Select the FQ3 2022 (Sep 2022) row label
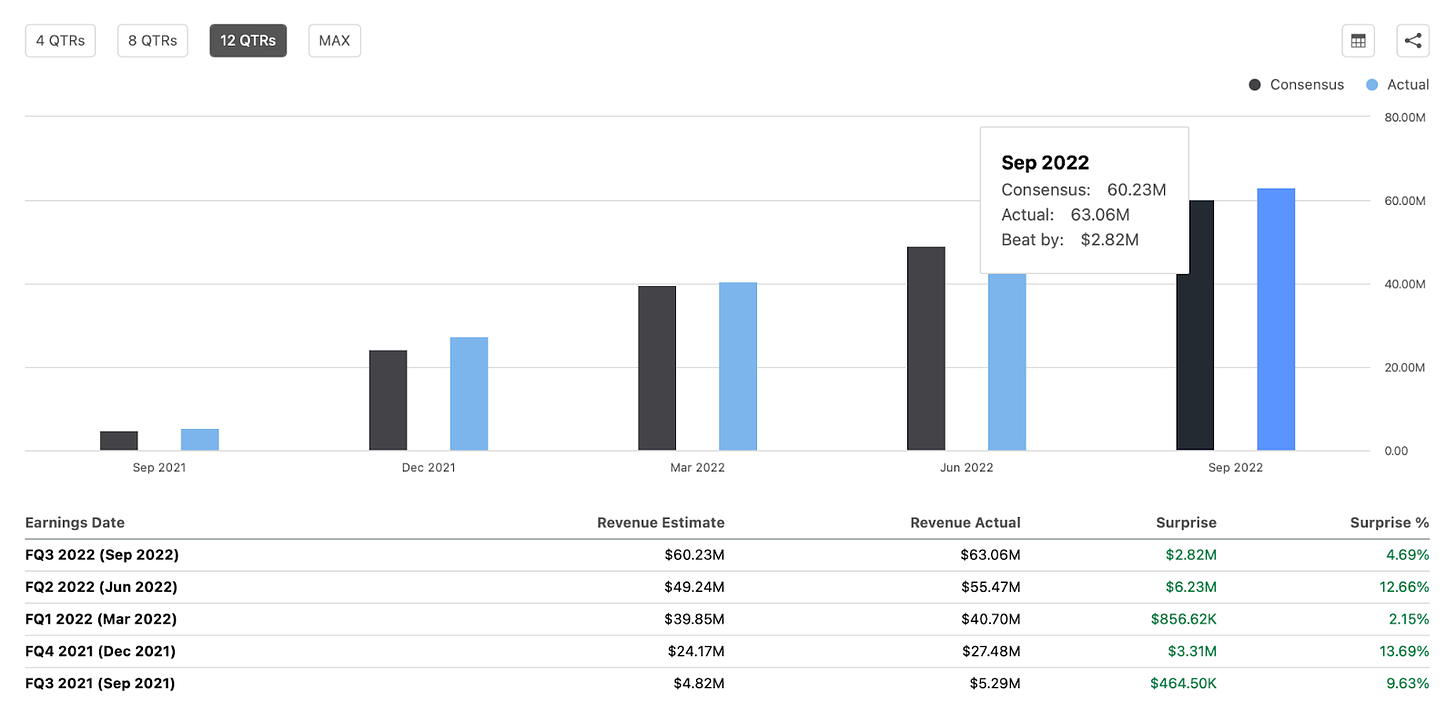This screenshot has width=1456, height=722. (x=102, y=555)
